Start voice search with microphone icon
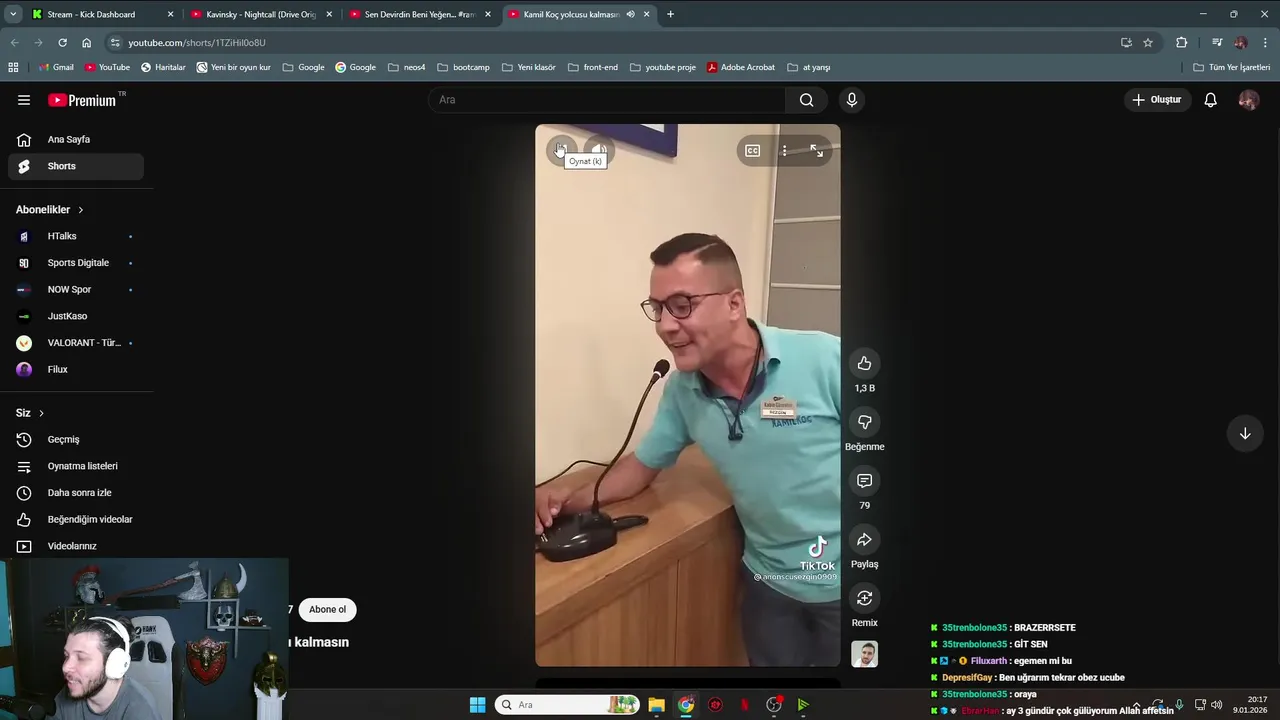Viewport: 1280px width, 720px height. point(852,100)
